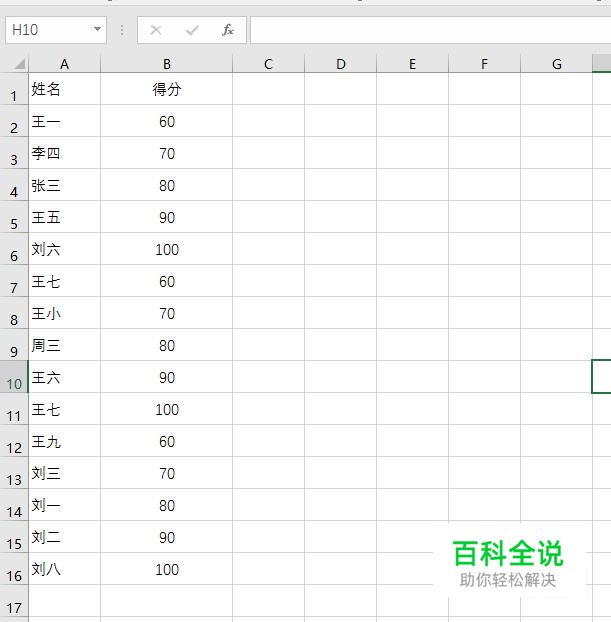Screen dimensions: 611x622
Task: Click the formula bar options dots
Action: 122,30
